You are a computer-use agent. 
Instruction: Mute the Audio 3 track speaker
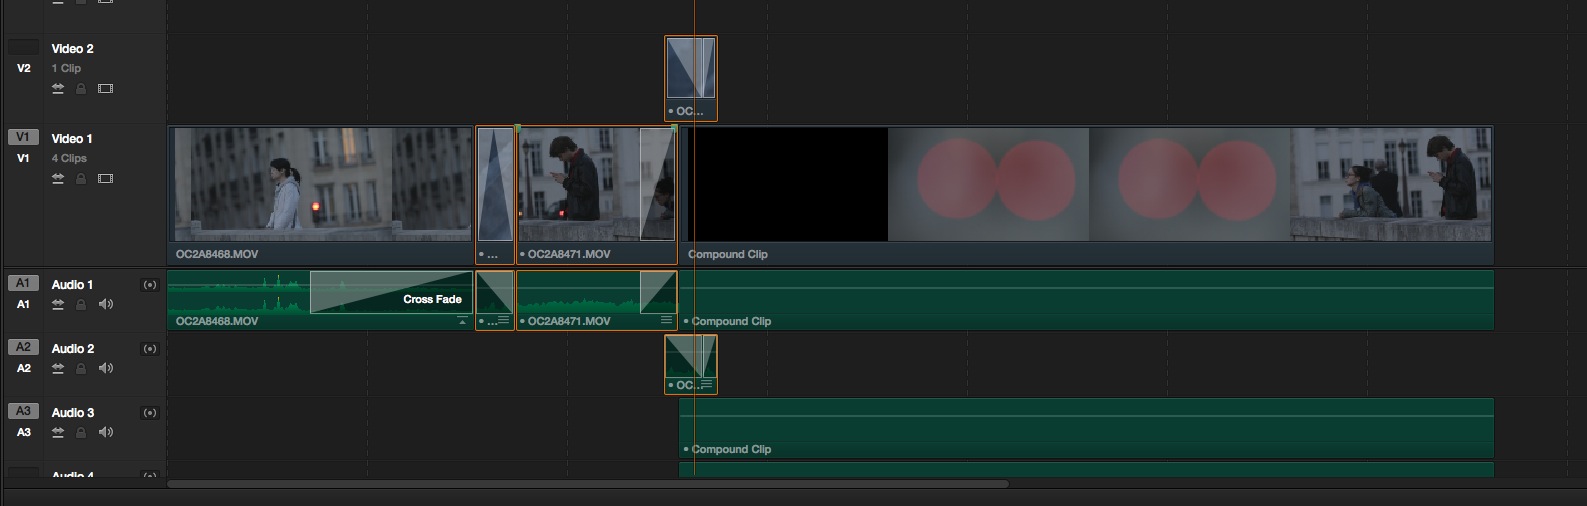(106, 432)
